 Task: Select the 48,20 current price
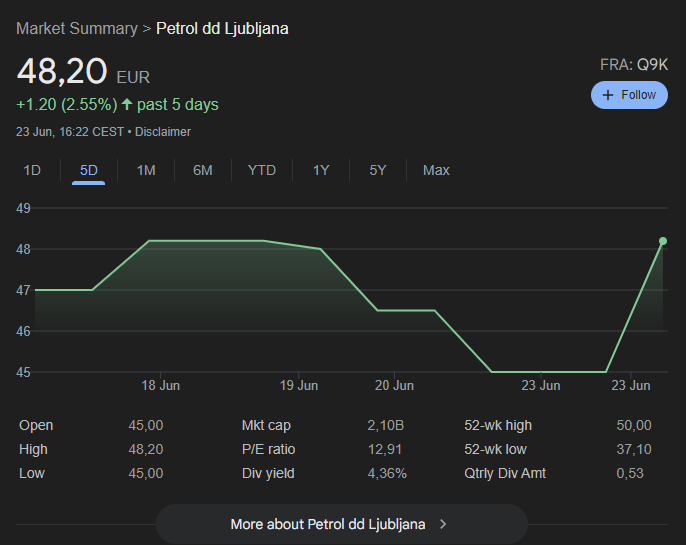pos(62,71)
